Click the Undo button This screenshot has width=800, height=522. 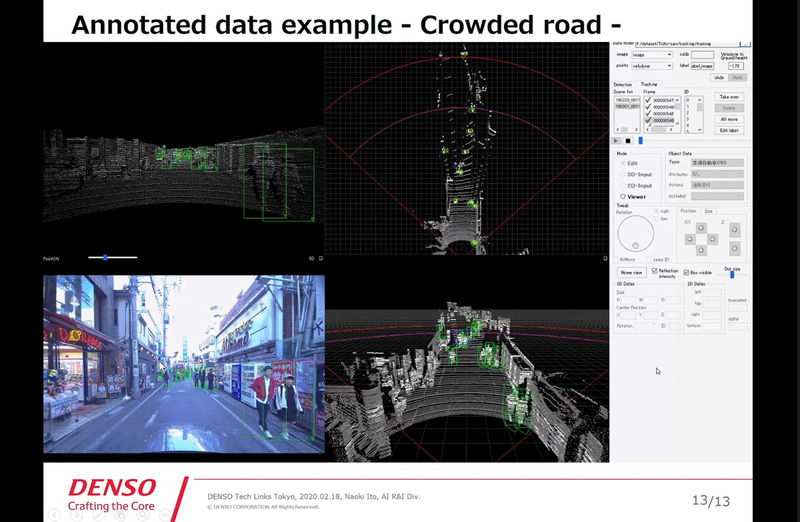[719, 78]
